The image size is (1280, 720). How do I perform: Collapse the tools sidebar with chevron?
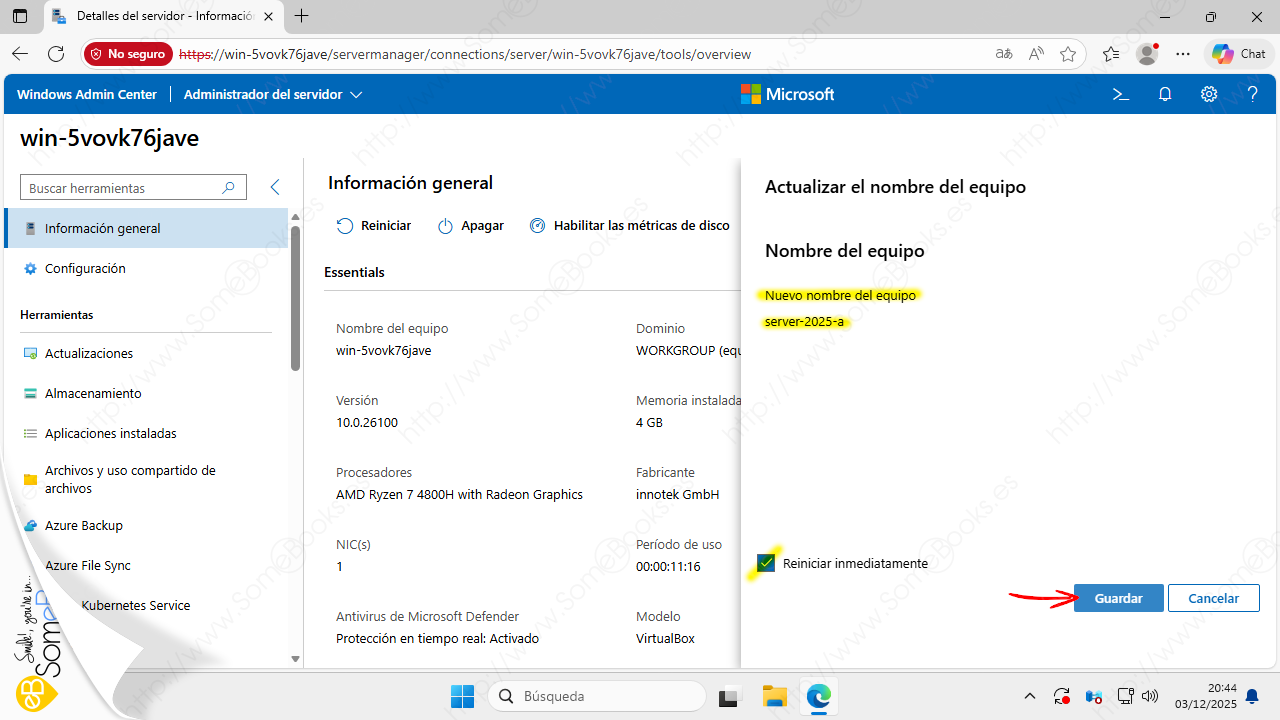click(x=275, y=187)
